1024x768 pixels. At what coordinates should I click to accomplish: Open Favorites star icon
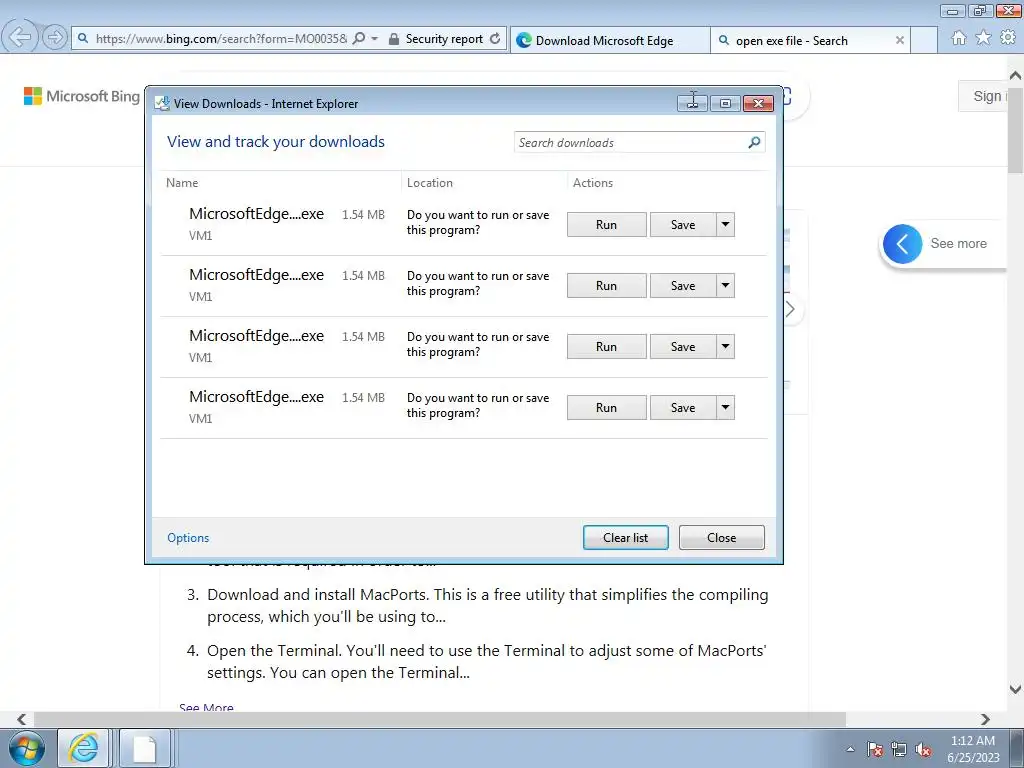click(983, 38)
